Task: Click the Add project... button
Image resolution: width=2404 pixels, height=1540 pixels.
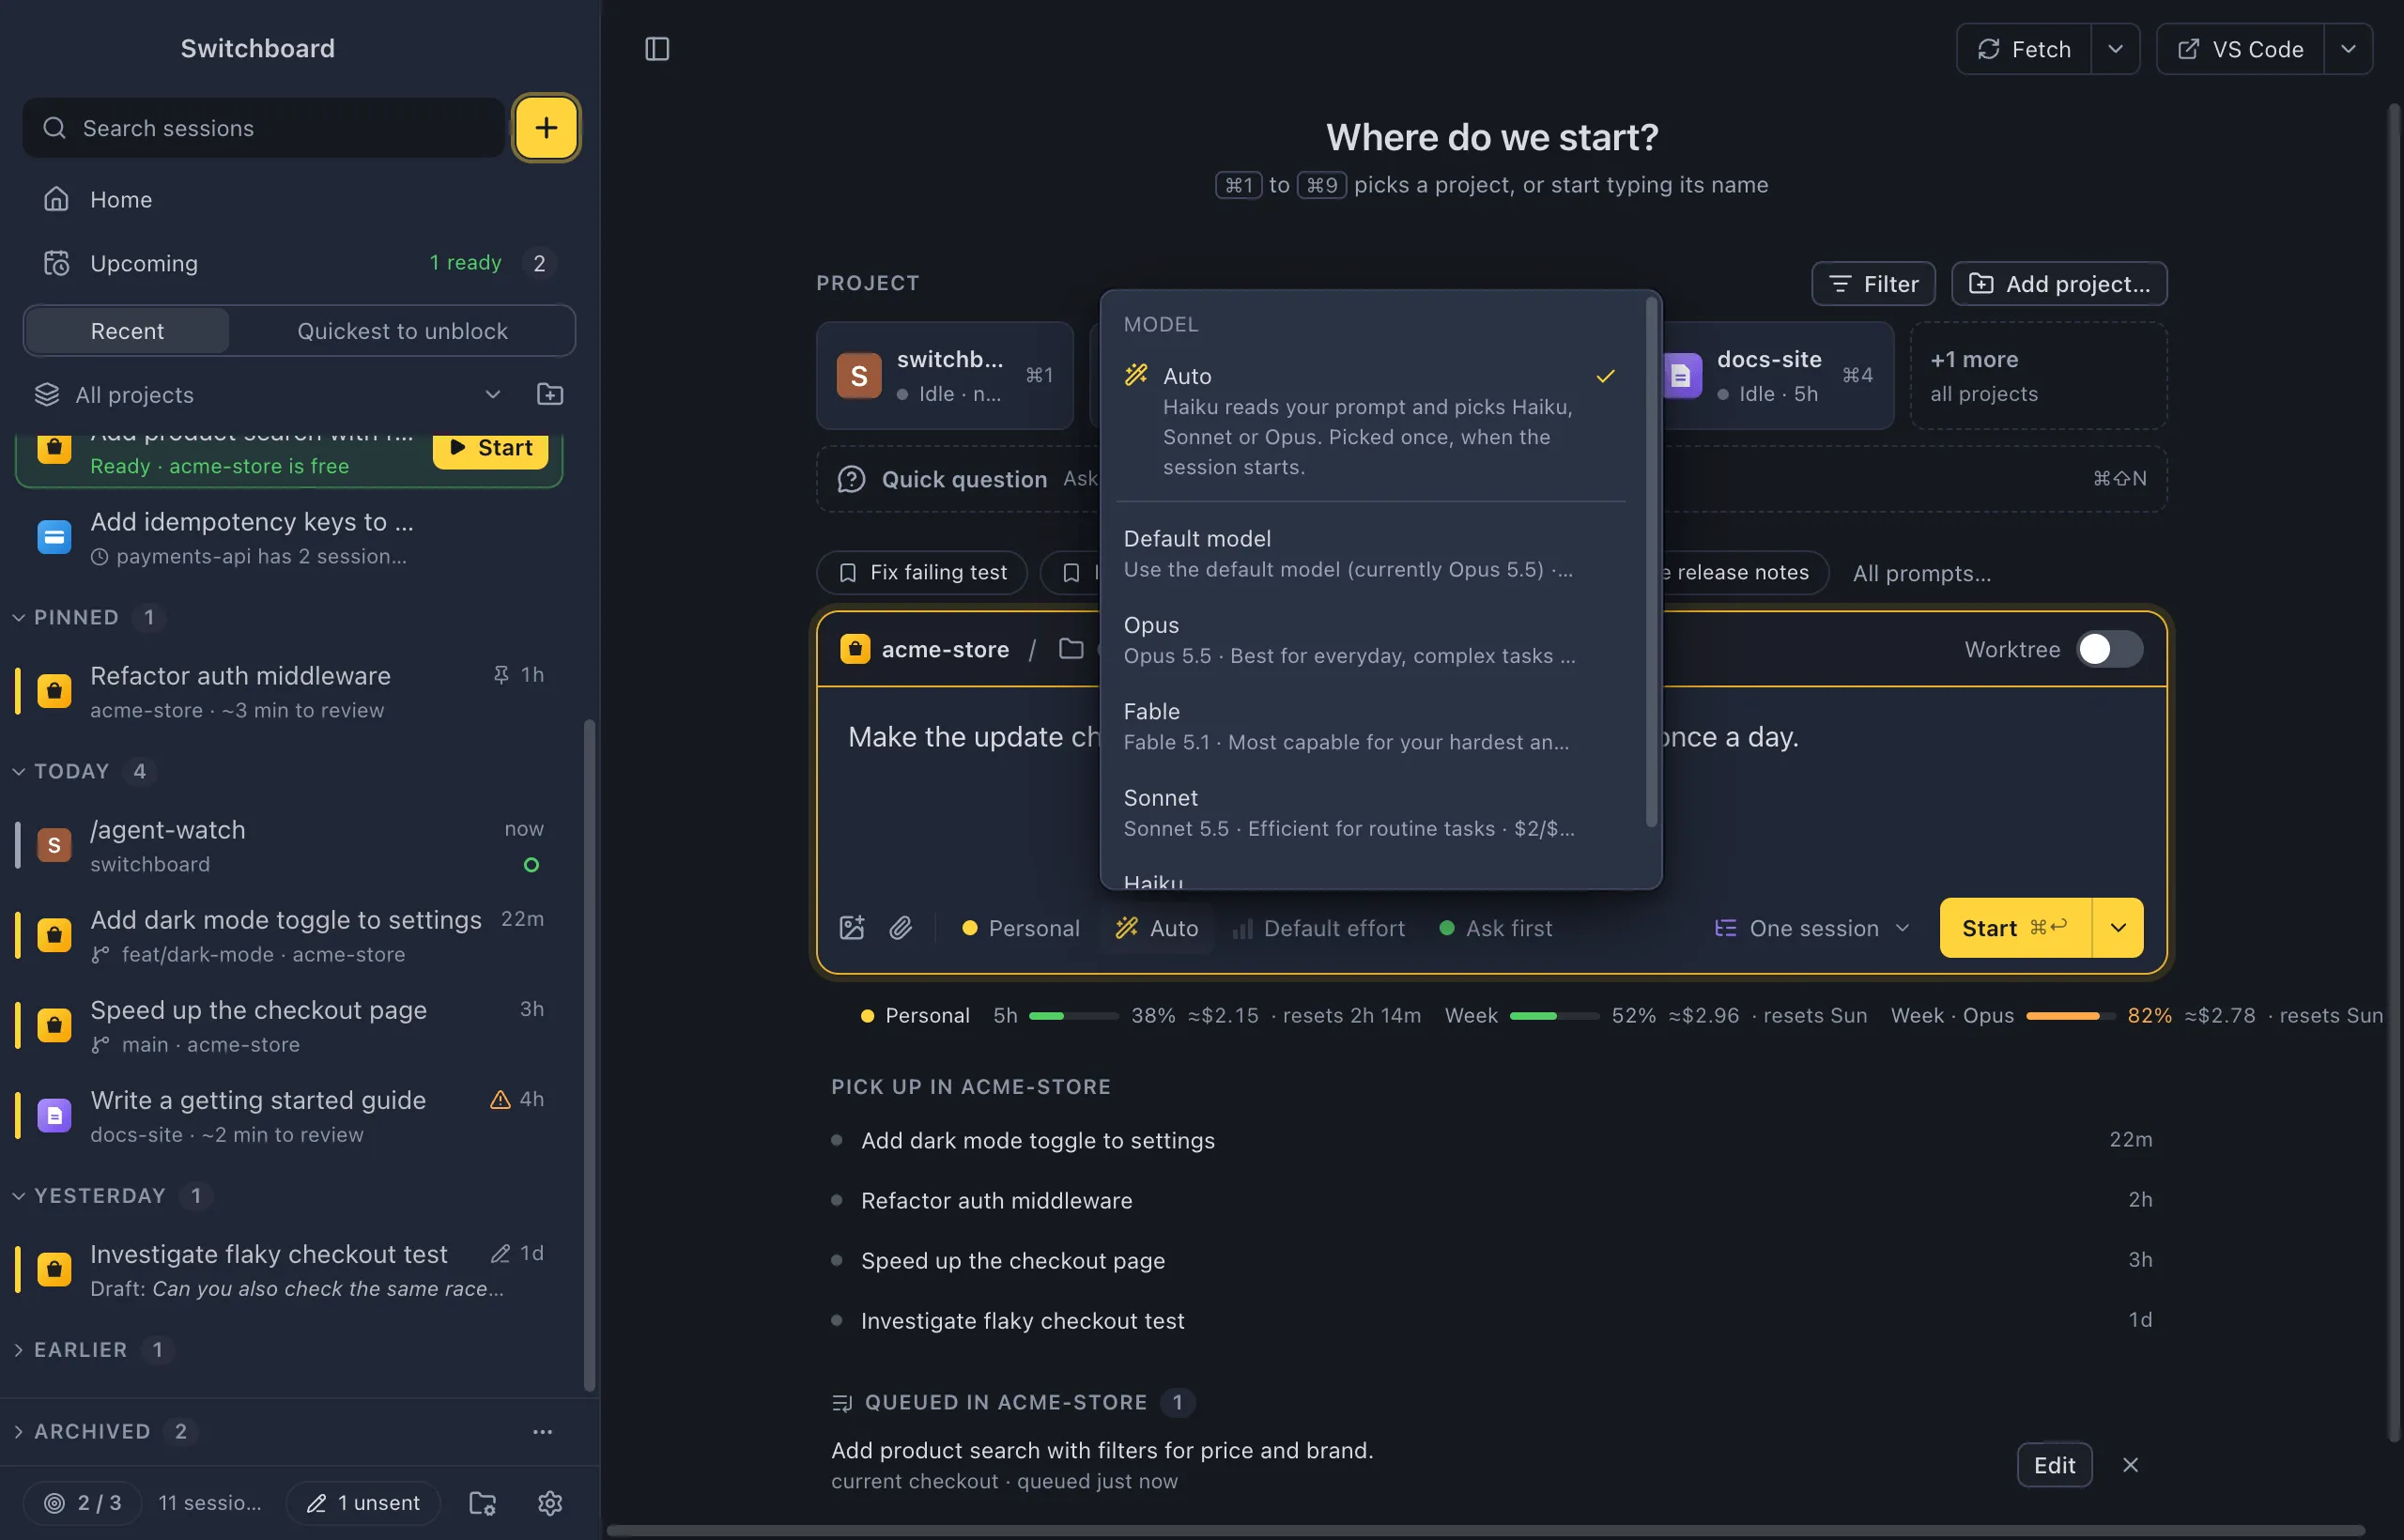Action: point(2059,284)
